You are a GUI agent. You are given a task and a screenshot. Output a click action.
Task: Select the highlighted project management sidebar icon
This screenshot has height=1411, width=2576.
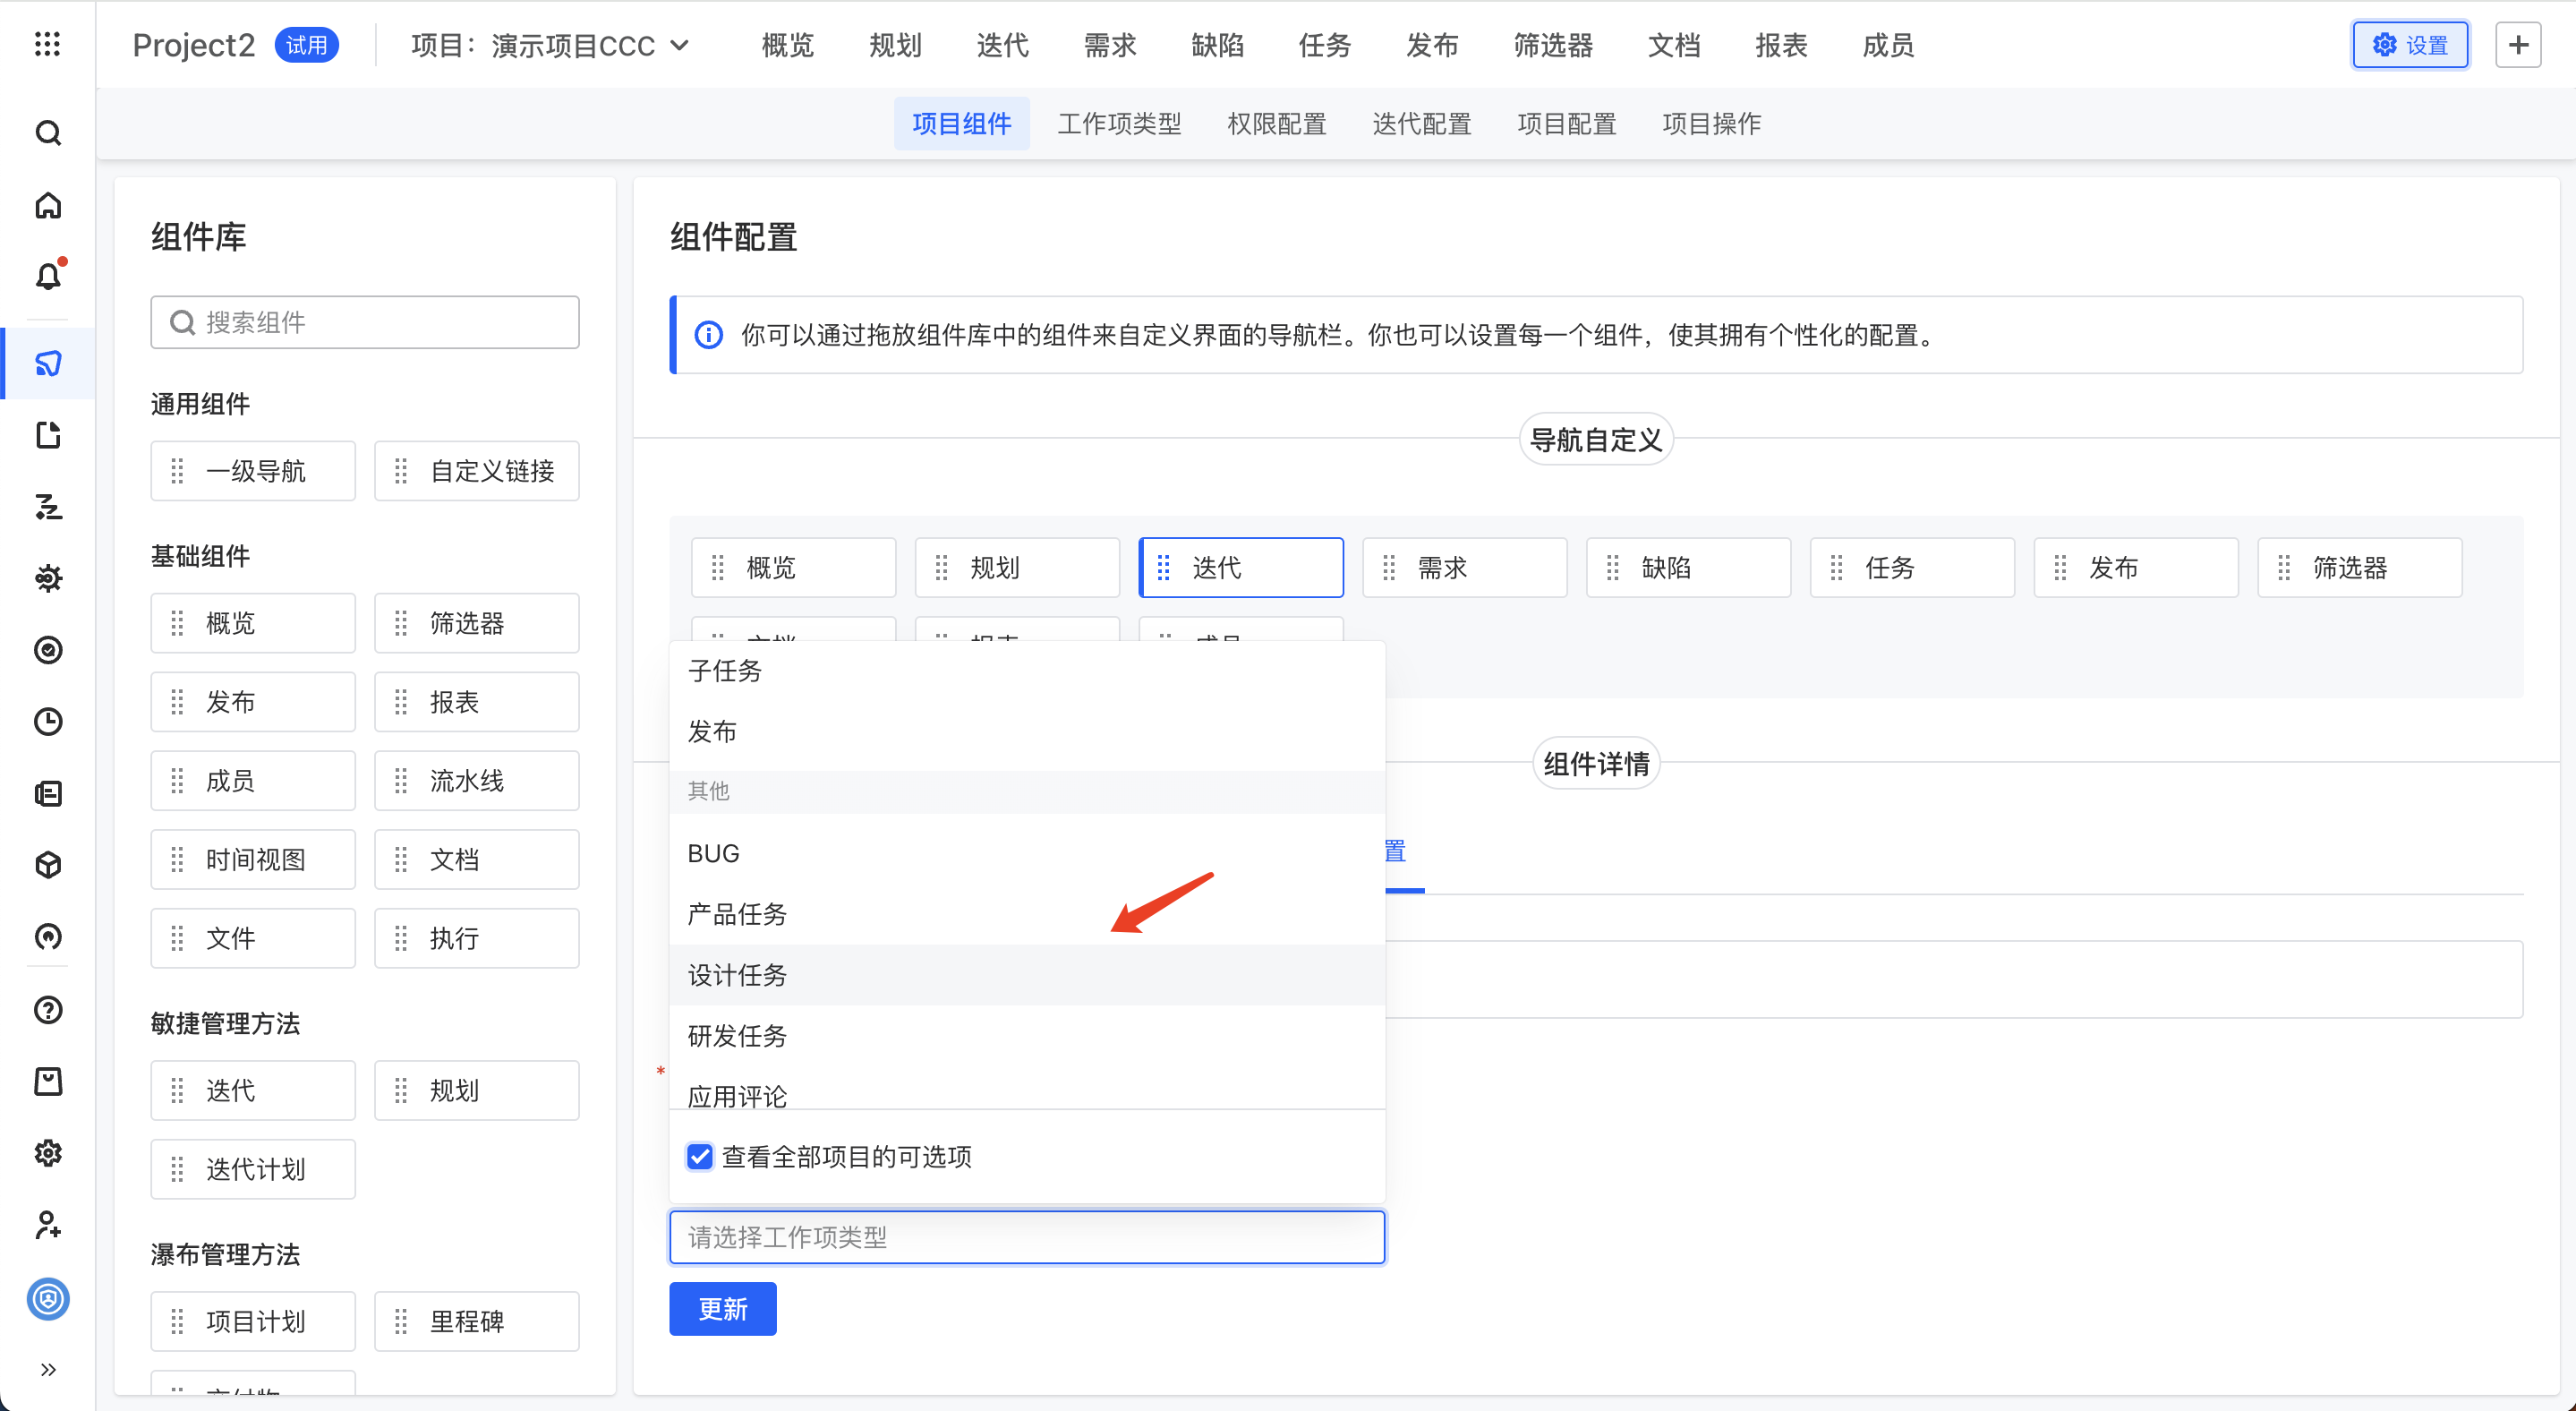pyautogui.click(x=48, y=363)
